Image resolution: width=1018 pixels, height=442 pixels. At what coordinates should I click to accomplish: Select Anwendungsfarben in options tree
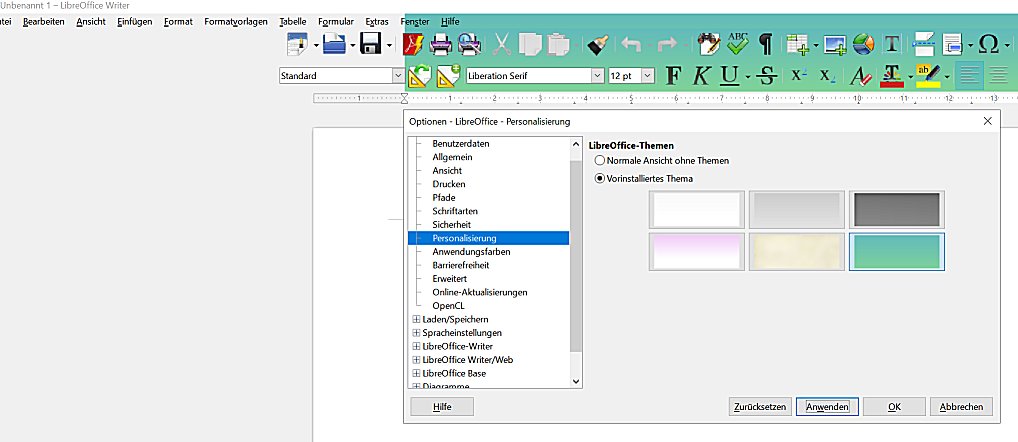[x=471, y=252]
